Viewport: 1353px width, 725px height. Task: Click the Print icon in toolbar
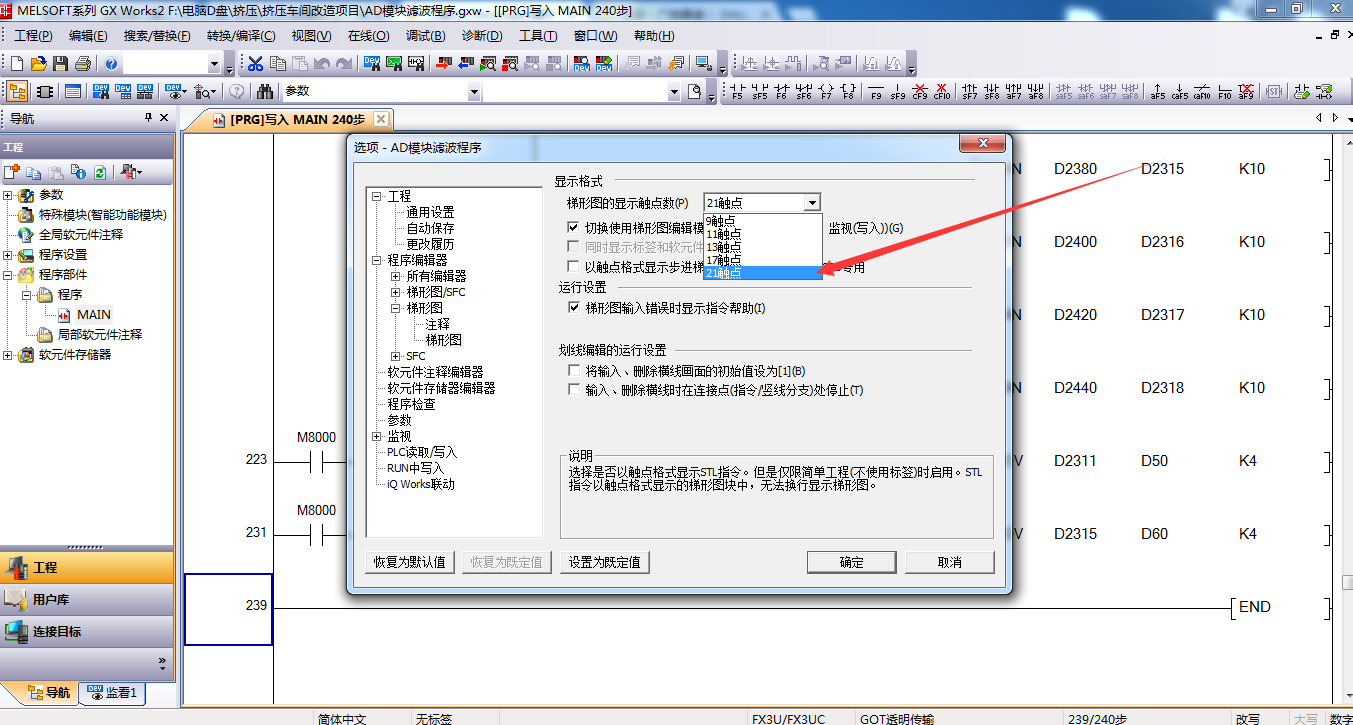(82, 64)
